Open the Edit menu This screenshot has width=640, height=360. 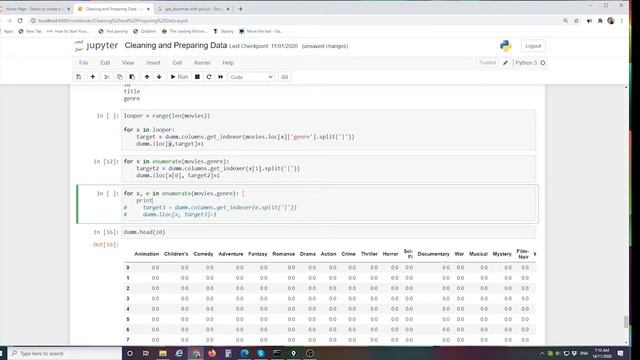[x=105, y=62]
